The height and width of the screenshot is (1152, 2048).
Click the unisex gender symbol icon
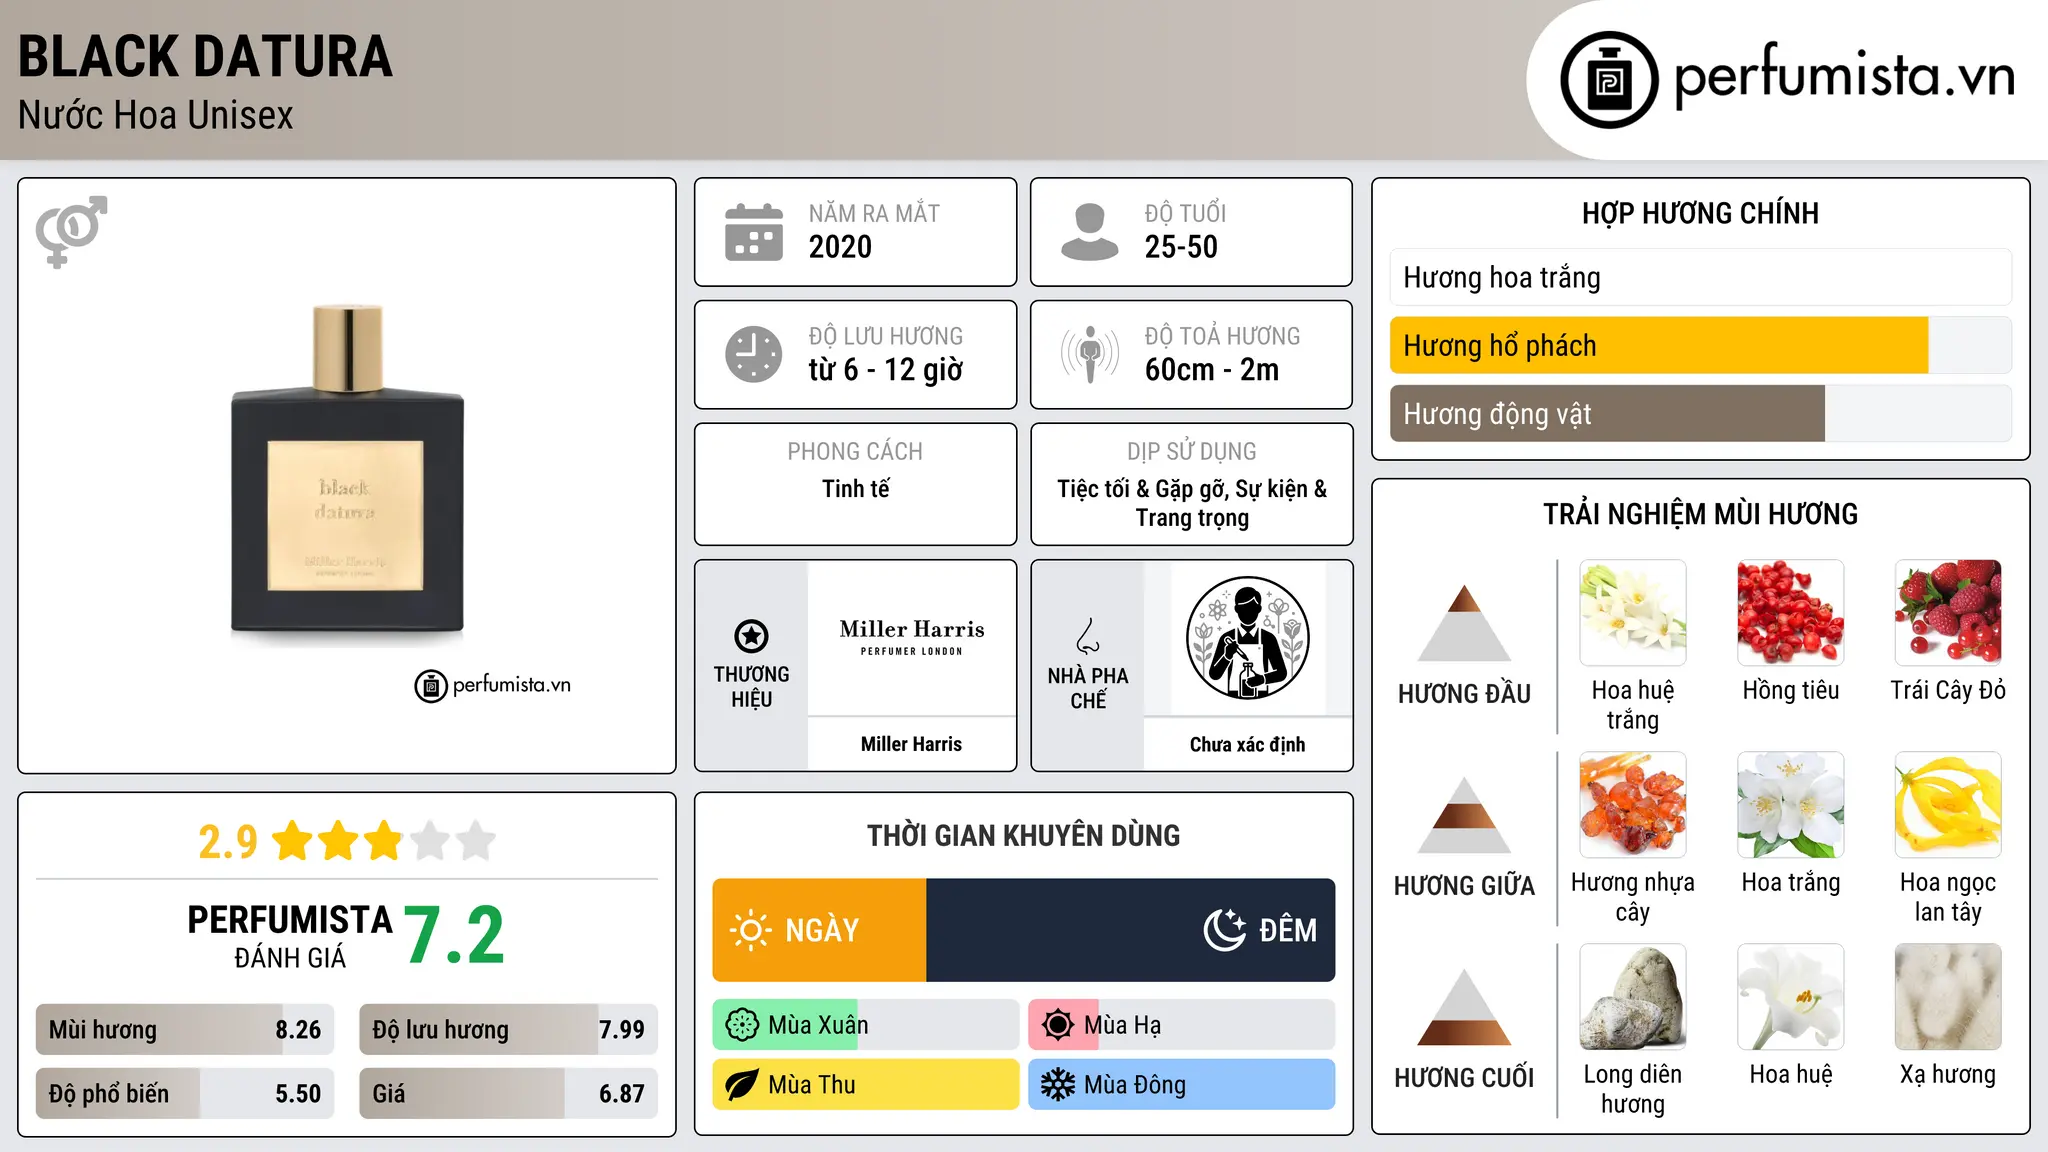click(71, 231)
